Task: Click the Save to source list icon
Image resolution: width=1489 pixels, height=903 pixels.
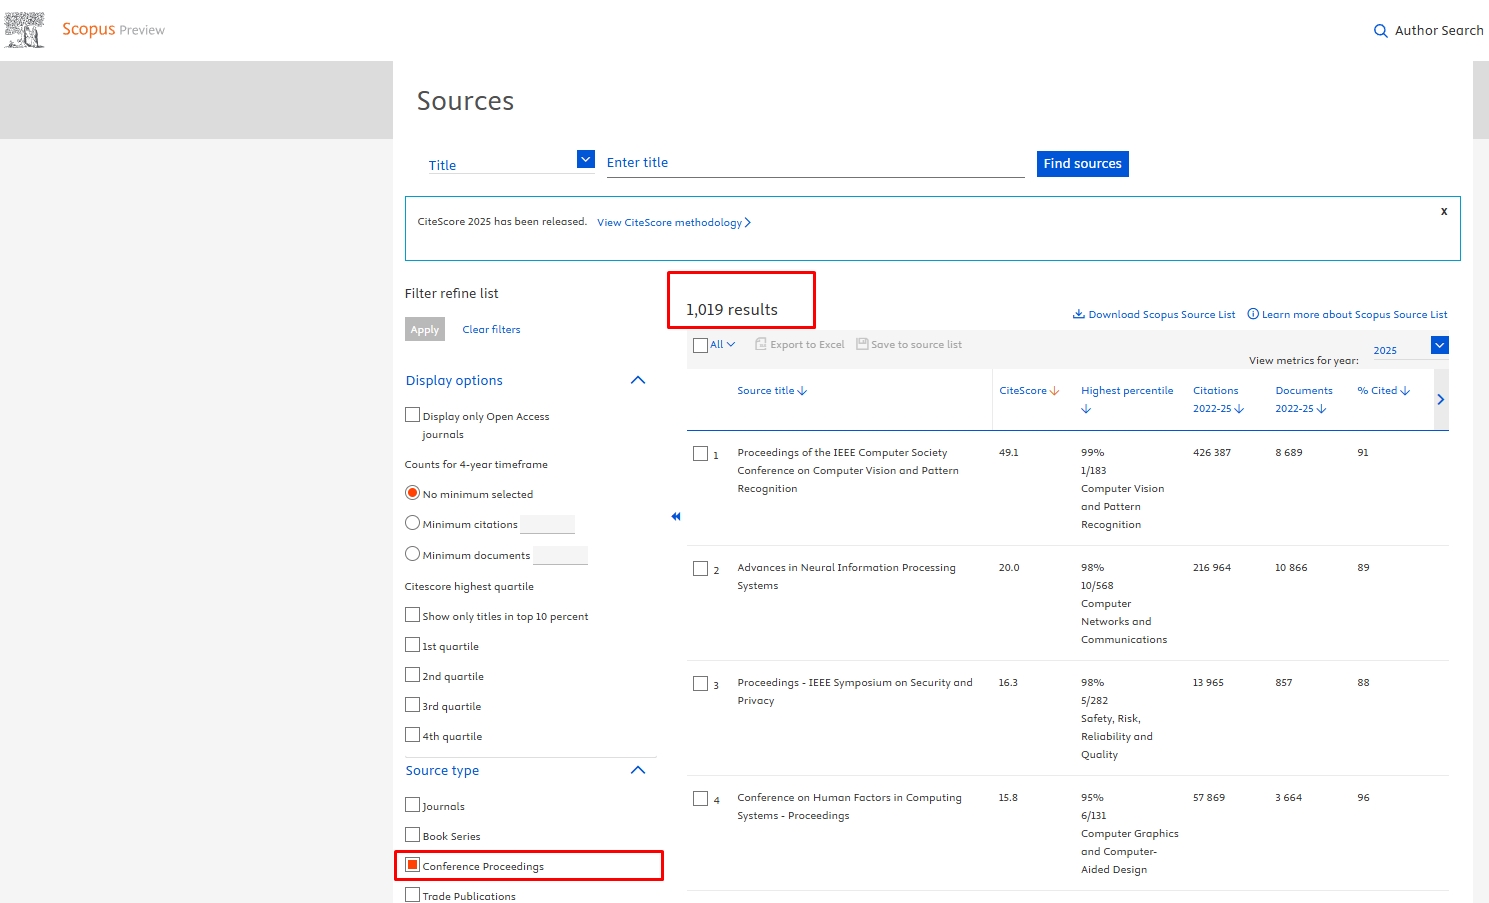Action: (862, 344)
